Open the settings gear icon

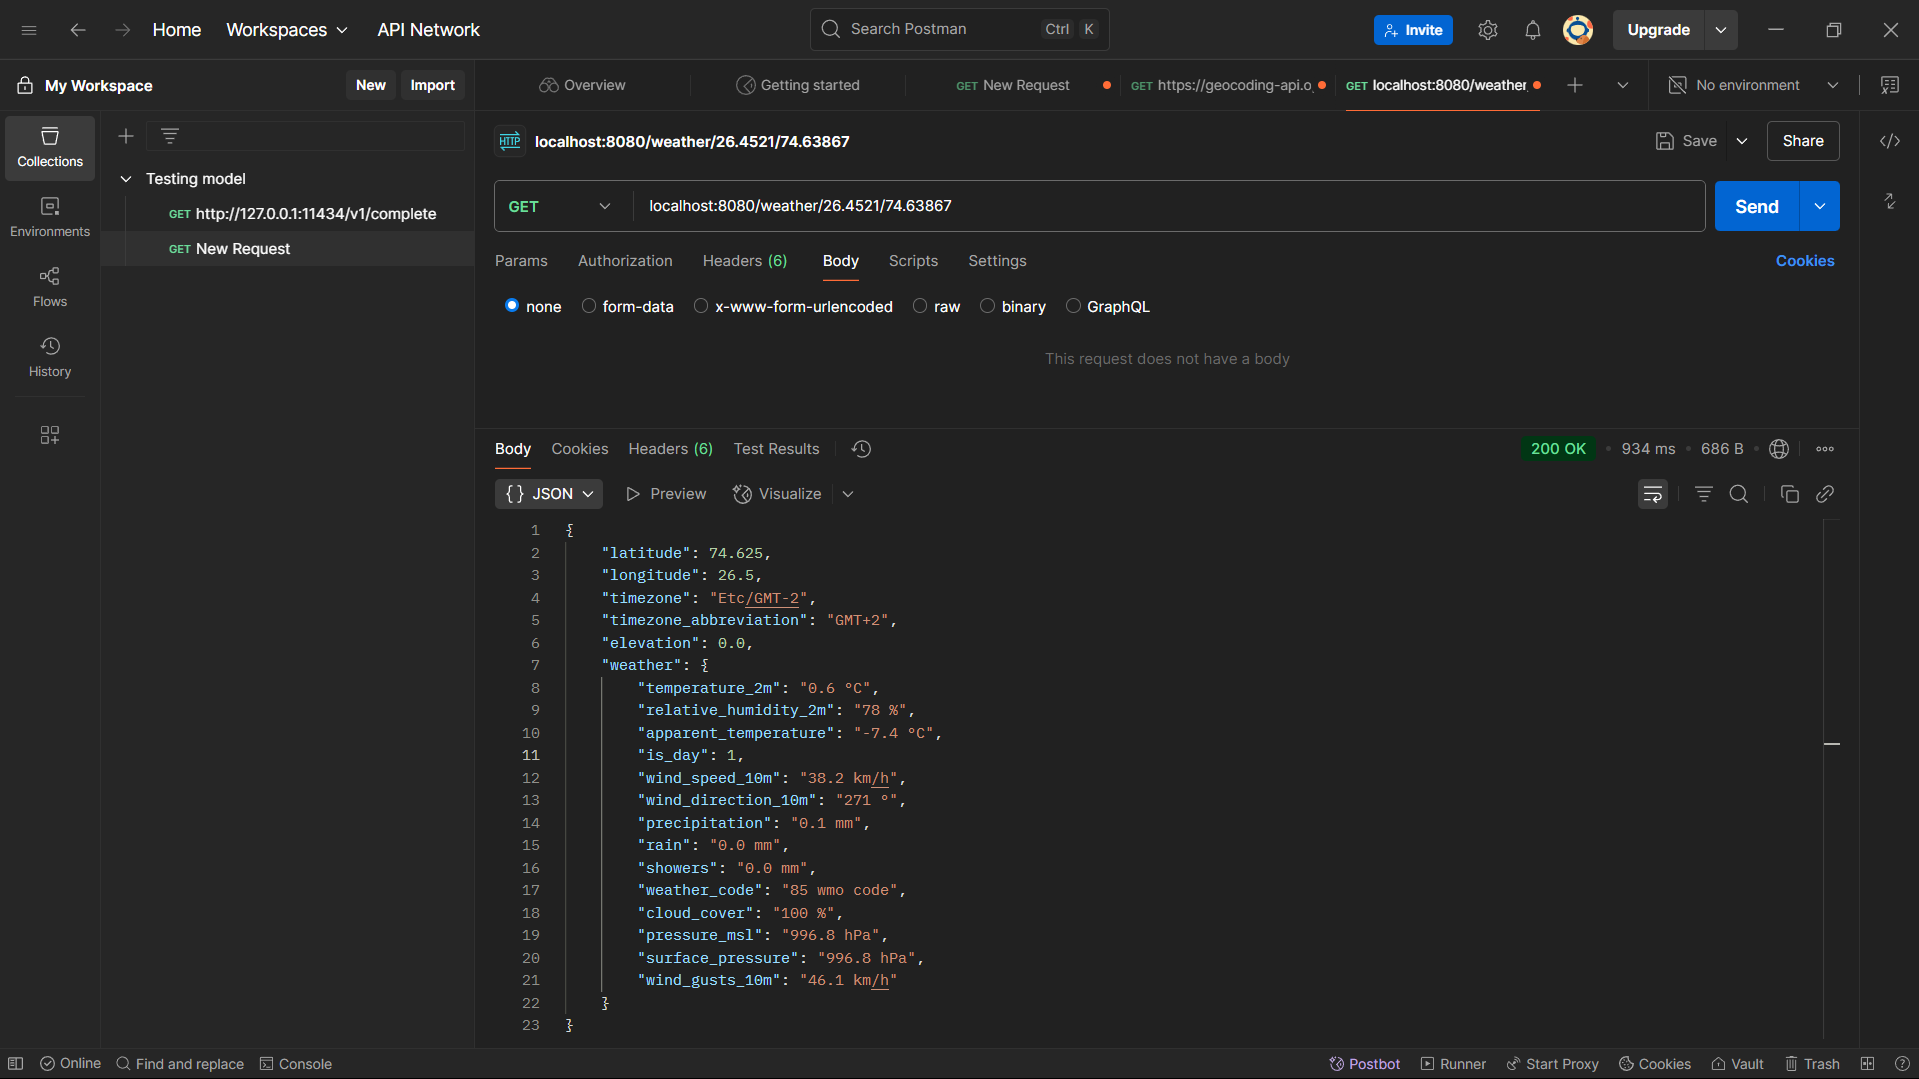pyautogui.click(x=1488, y=30)
